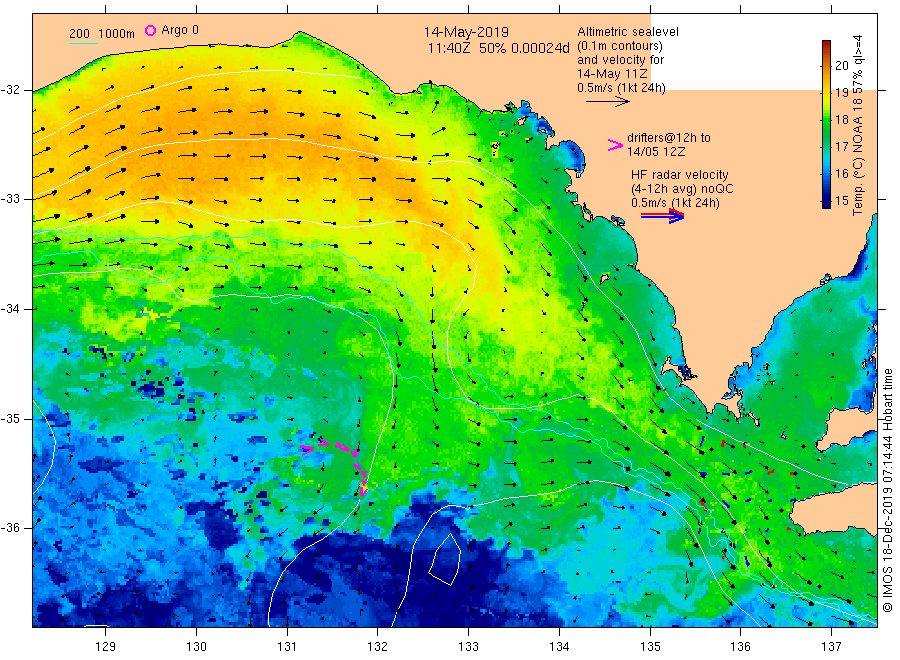Click the '(4-12h avg) noQC' legend text
The image size is (900, 660).
point(682,189)
